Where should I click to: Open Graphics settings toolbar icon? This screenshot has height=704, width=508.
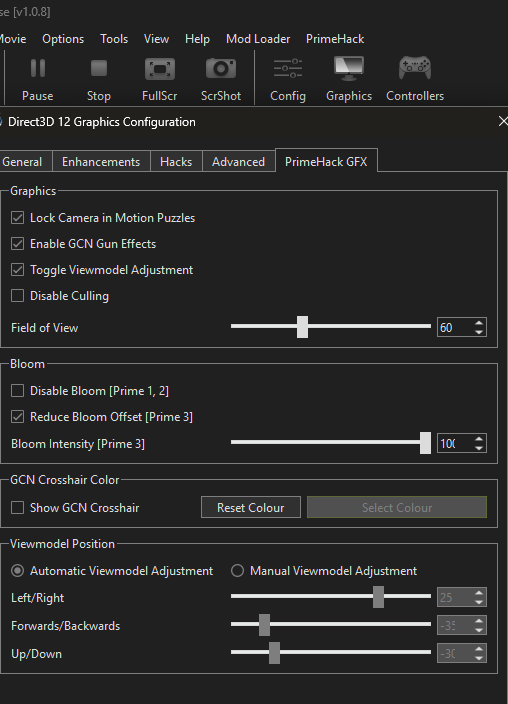point(349,69)
